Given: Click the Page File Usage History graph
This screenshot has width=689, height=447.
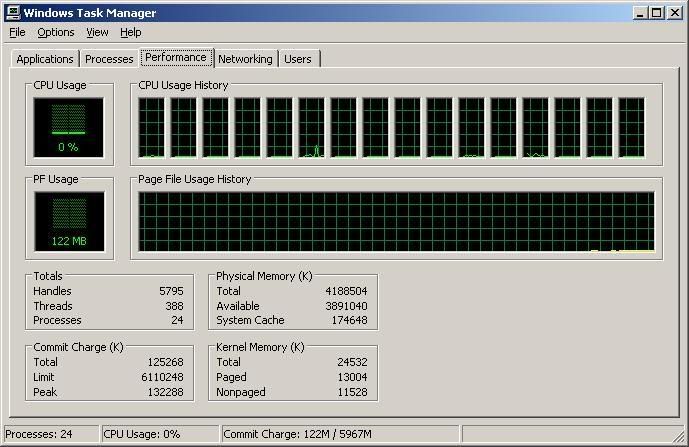Looking at the screenshot, I should pos(396,222).
